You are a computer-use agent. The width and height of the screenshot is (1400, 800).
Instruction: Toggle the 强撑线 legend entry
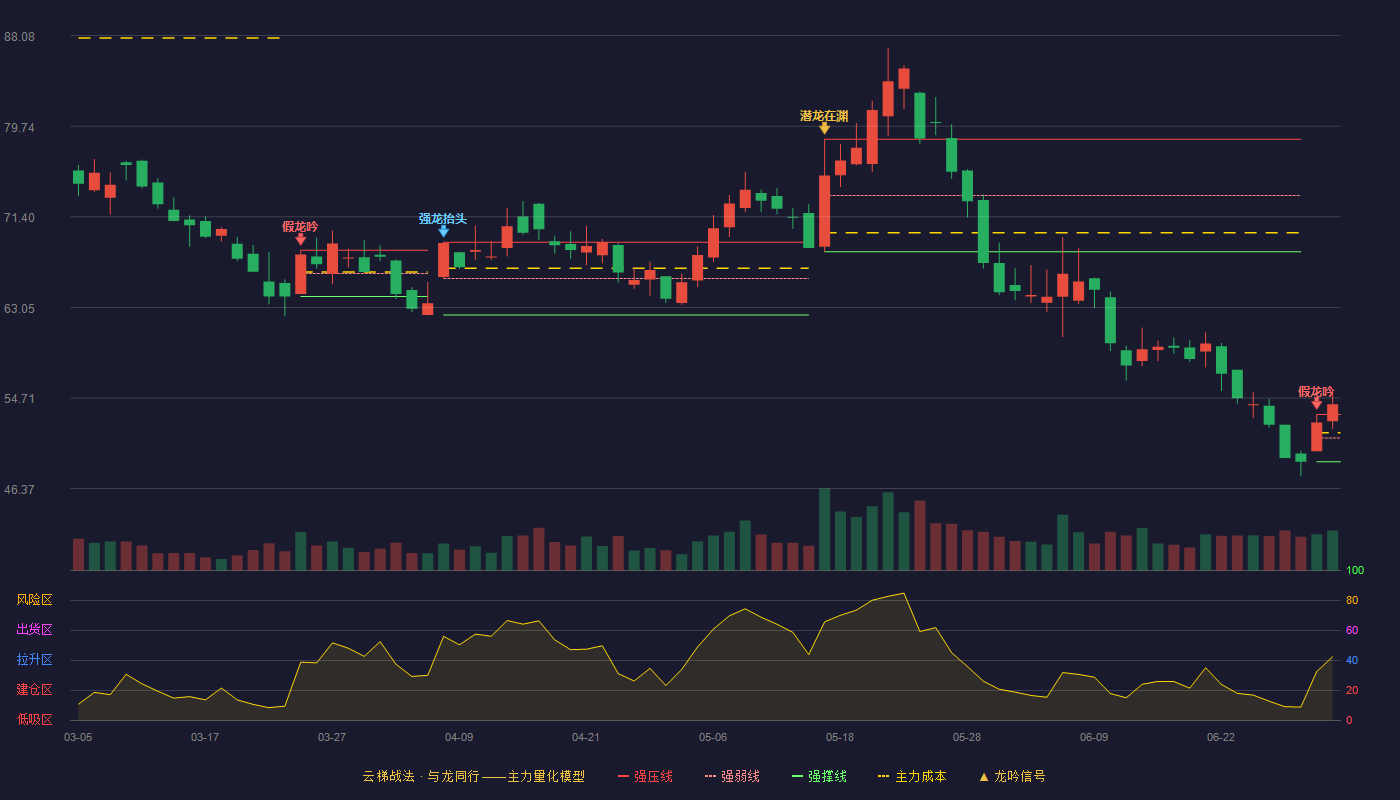click(819, 776)
